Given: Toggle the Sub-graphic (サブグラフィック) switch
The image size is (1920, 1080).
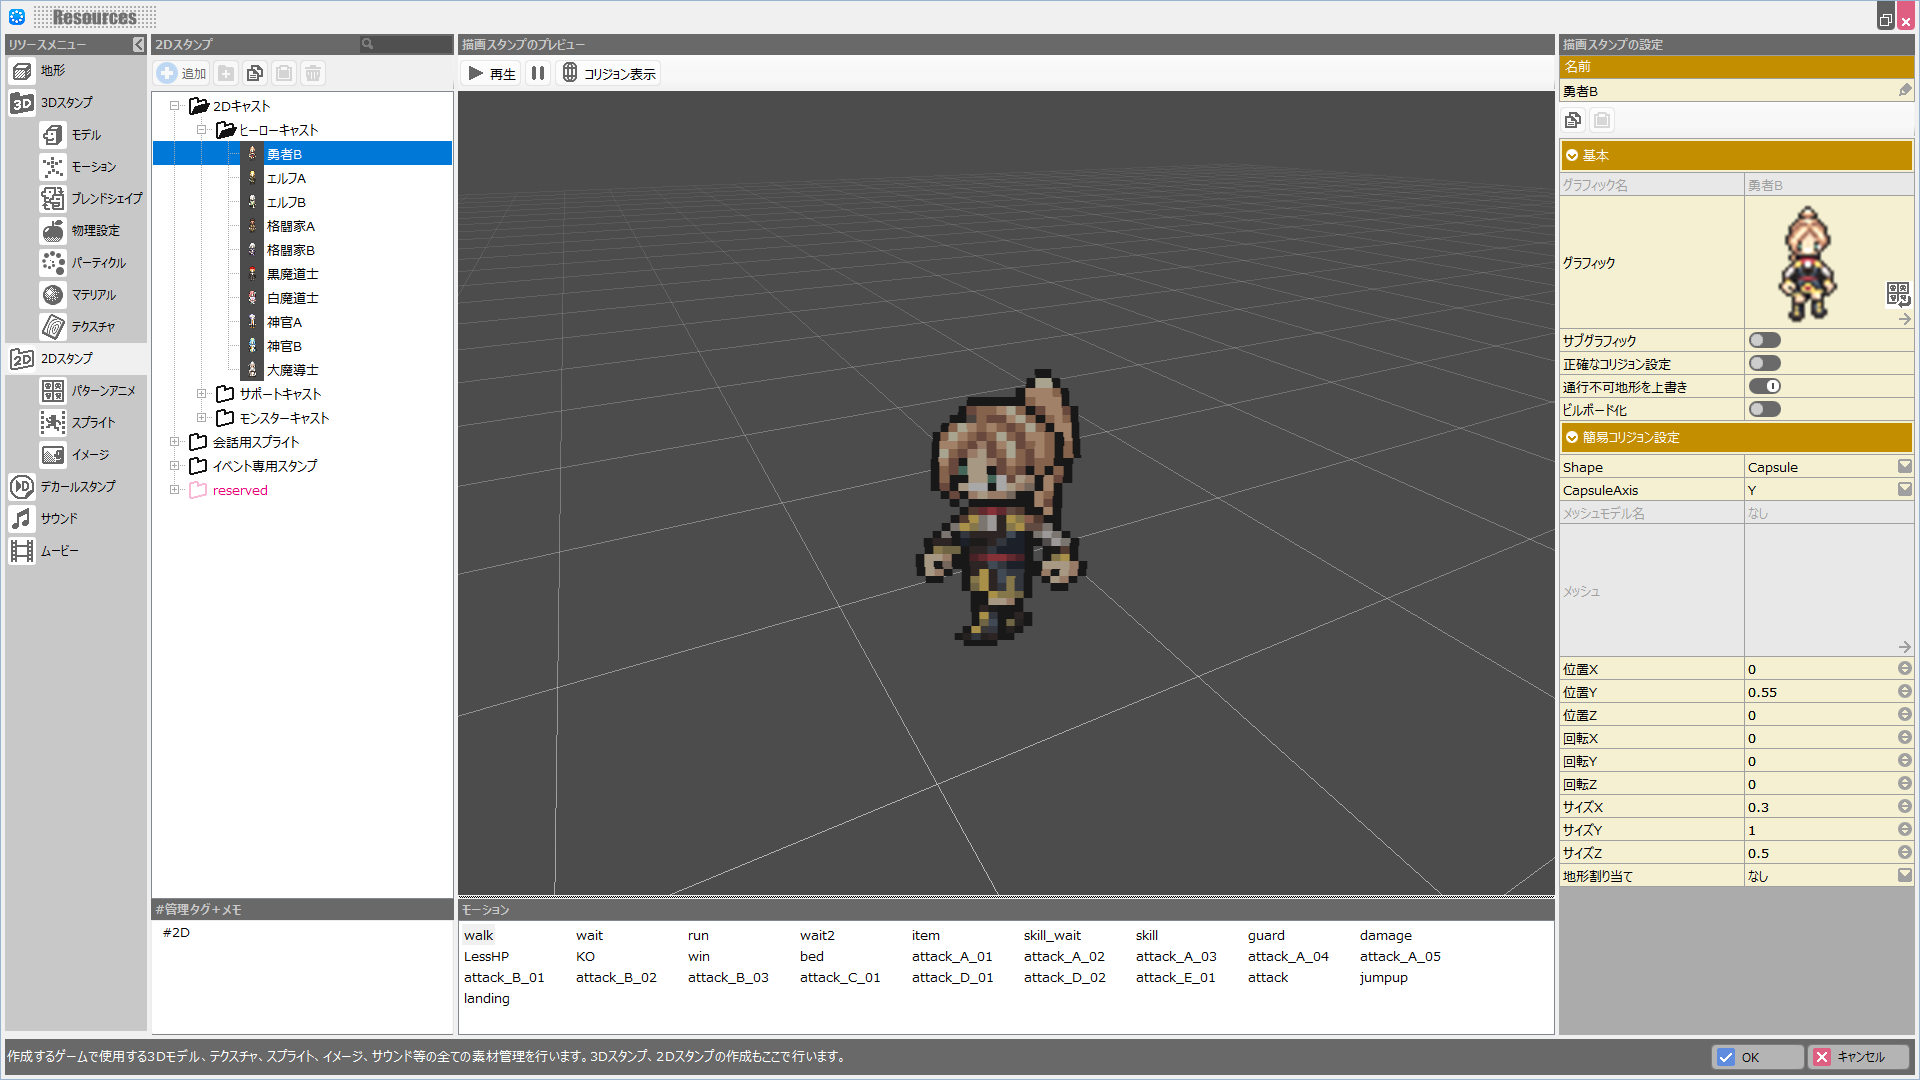Looking at the screenshot, I should click(x=1764, y=341).
